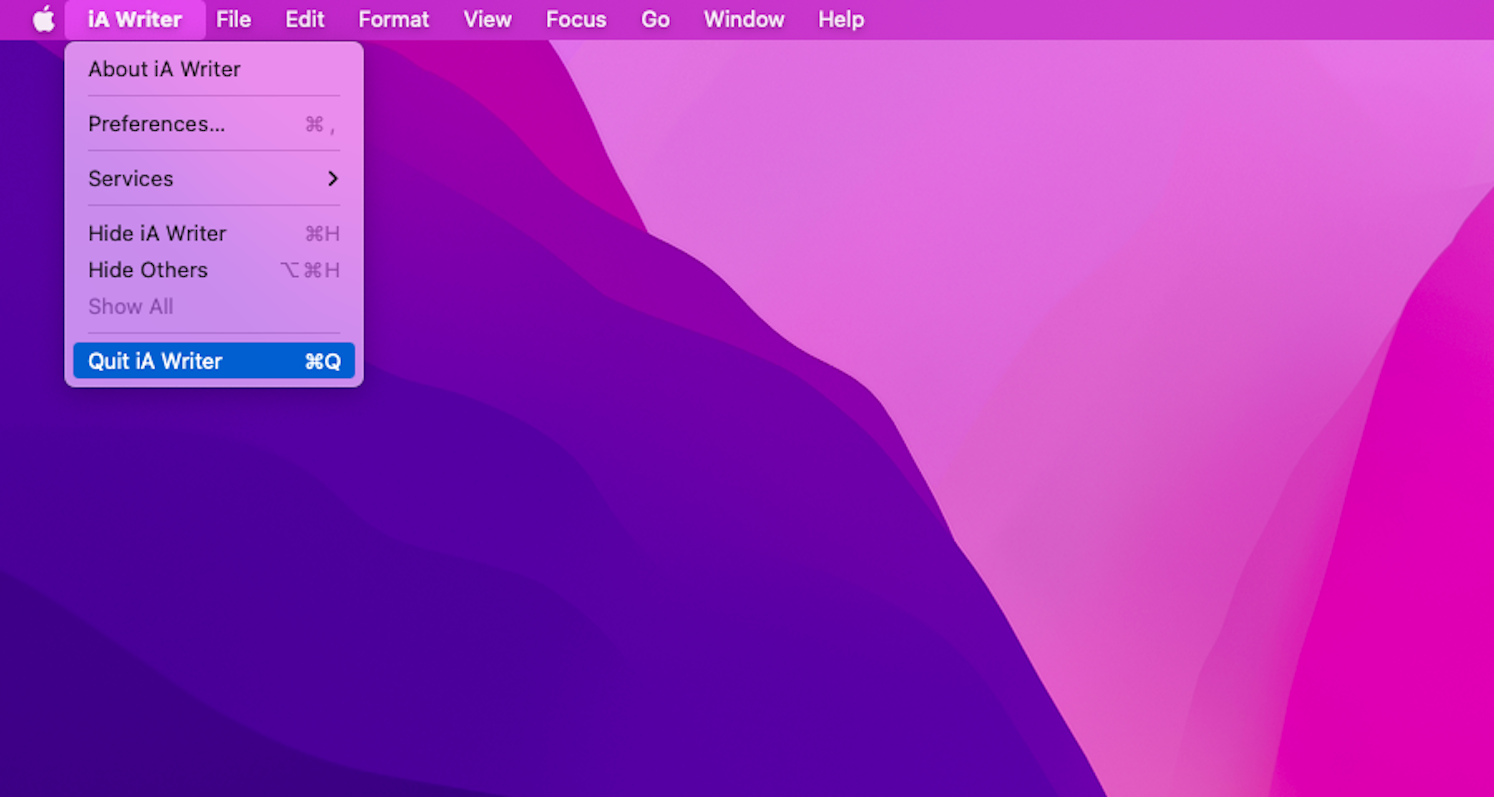1494x797 pixels.
Task: Open the Focus menu
Action: click(576, 19)
